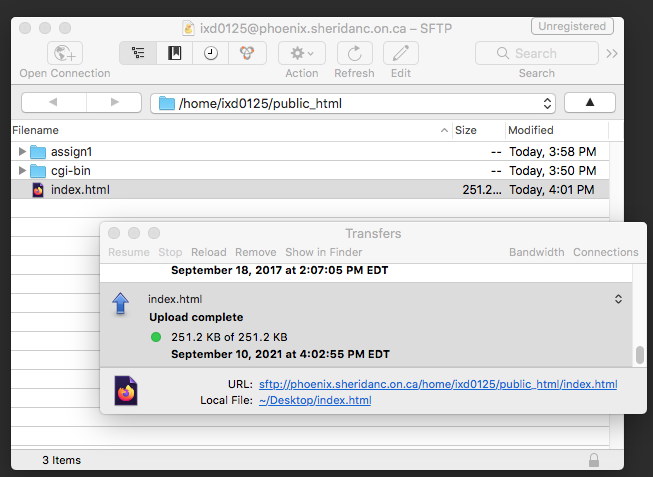The image size is (653, 477).
Task: Expand the assign1 folder
Action: (x=23, y=152)
